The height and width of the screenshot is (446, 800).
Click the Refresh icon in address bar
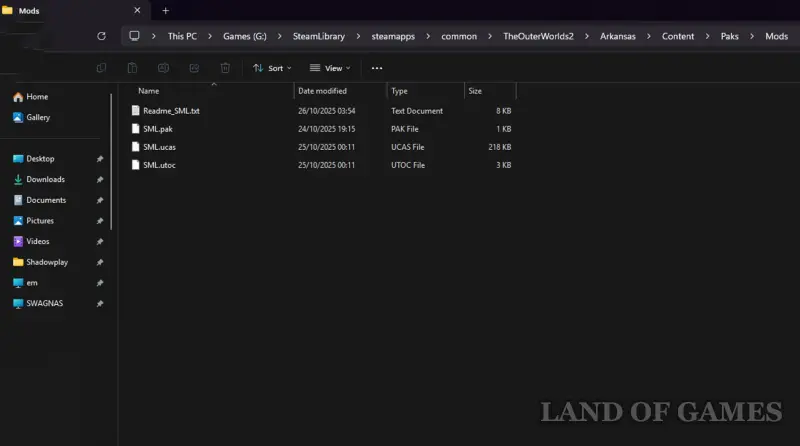pyautogui.click(x=101, y=36)
